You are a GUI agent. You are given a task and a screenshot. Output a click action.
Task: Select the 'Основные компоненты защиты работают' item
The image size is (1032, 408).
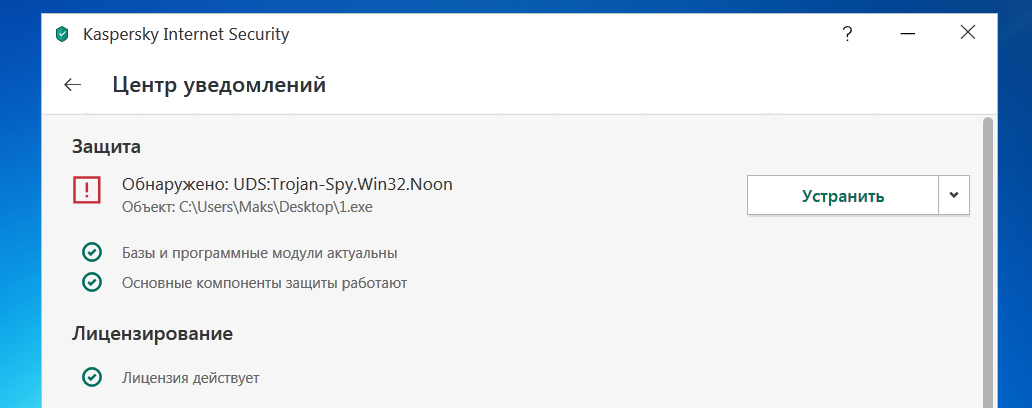click(x=264, y=283)
